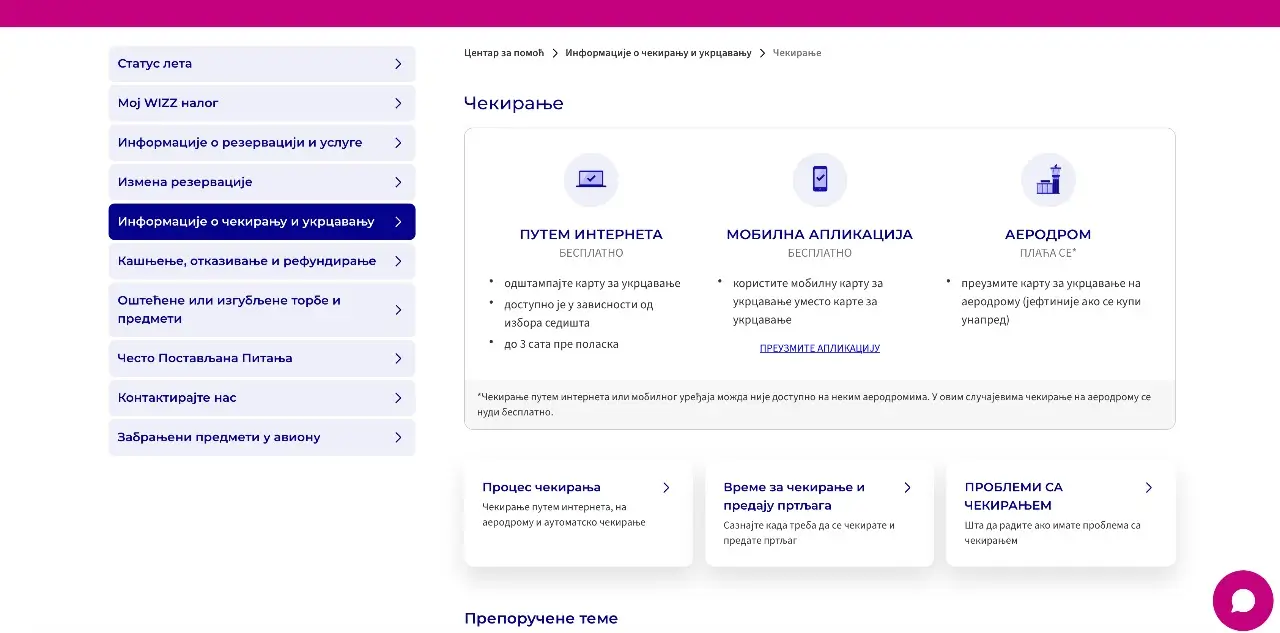This screenshot has width=1280, height=633.
Task: Open Статус лета menu item
Action: pyautogui.click(x=262, y=64)
